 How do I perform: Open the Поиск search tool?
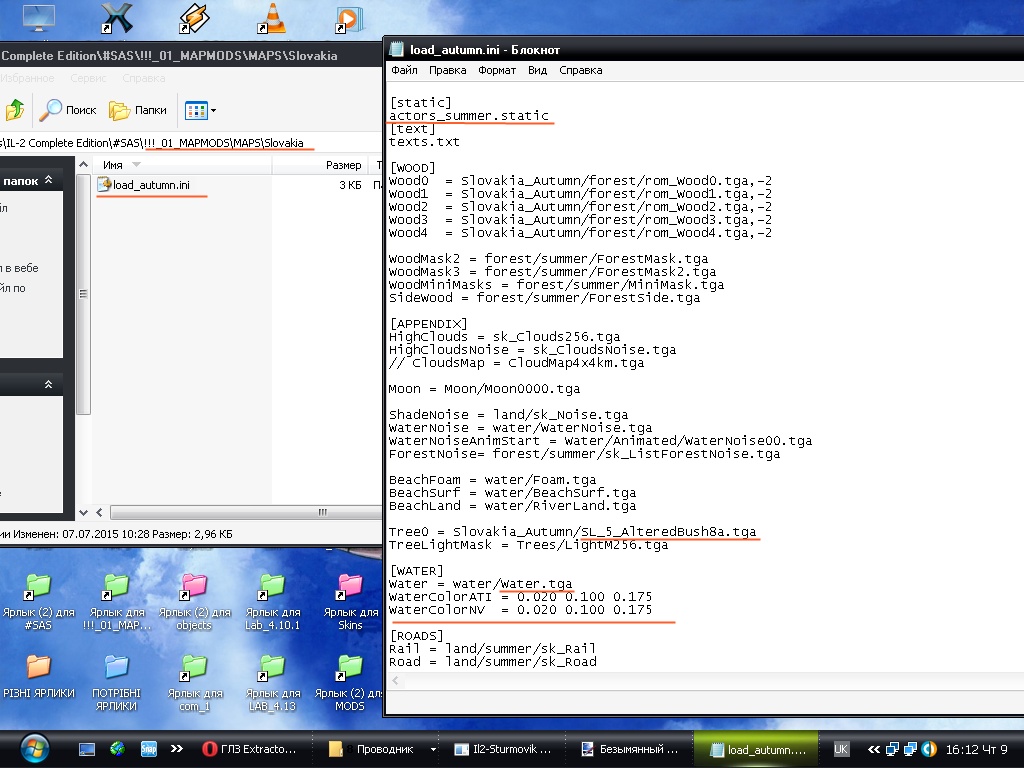[x=68, y=110]
